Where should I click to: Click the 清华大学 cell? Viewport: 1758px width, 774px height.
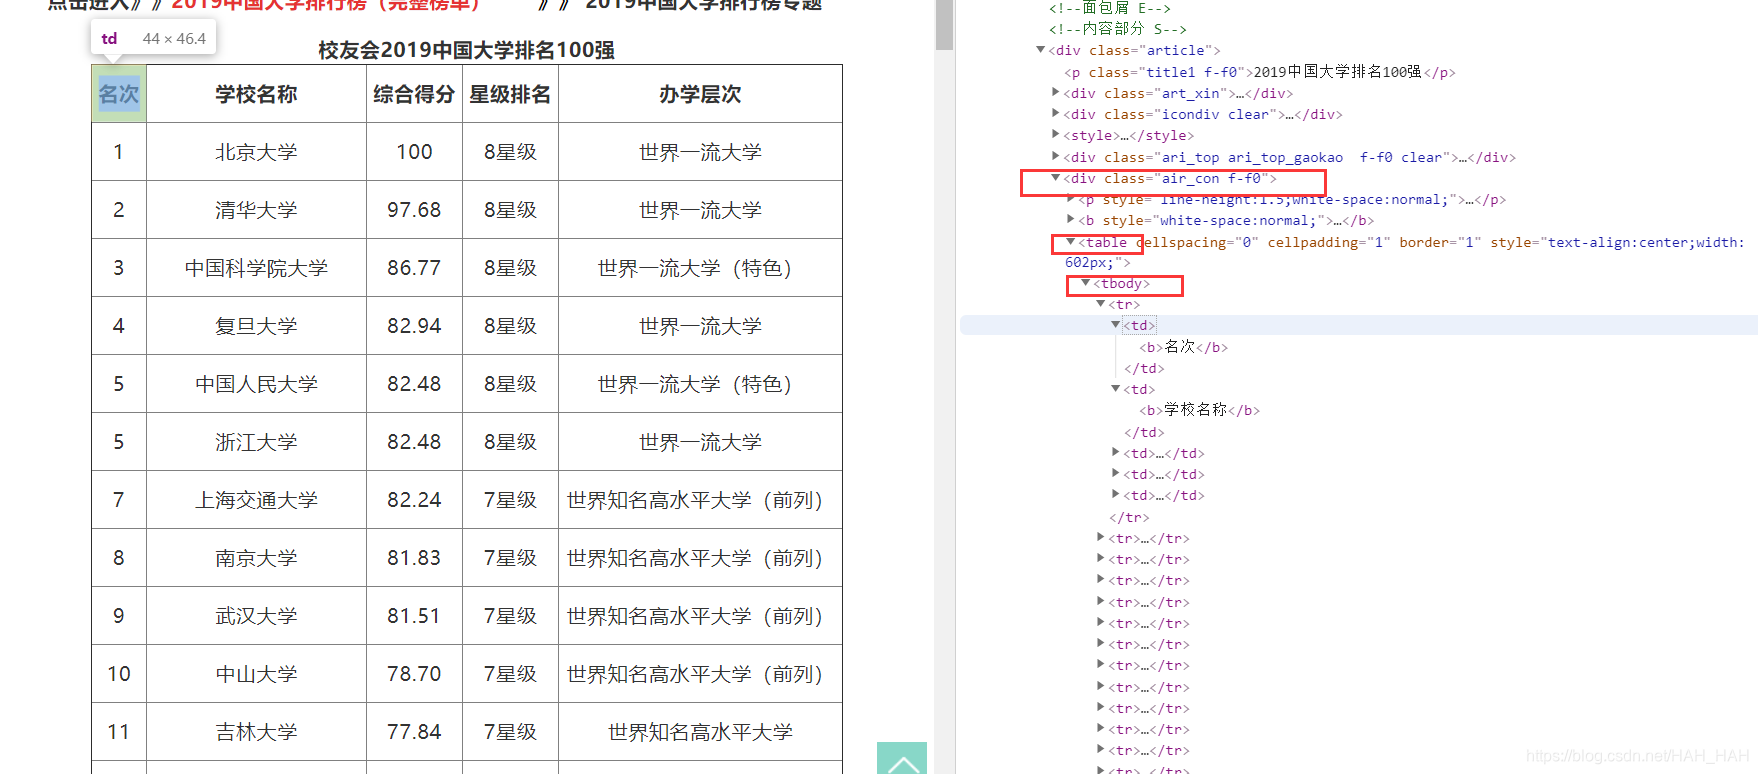click(x=256, y=210)
